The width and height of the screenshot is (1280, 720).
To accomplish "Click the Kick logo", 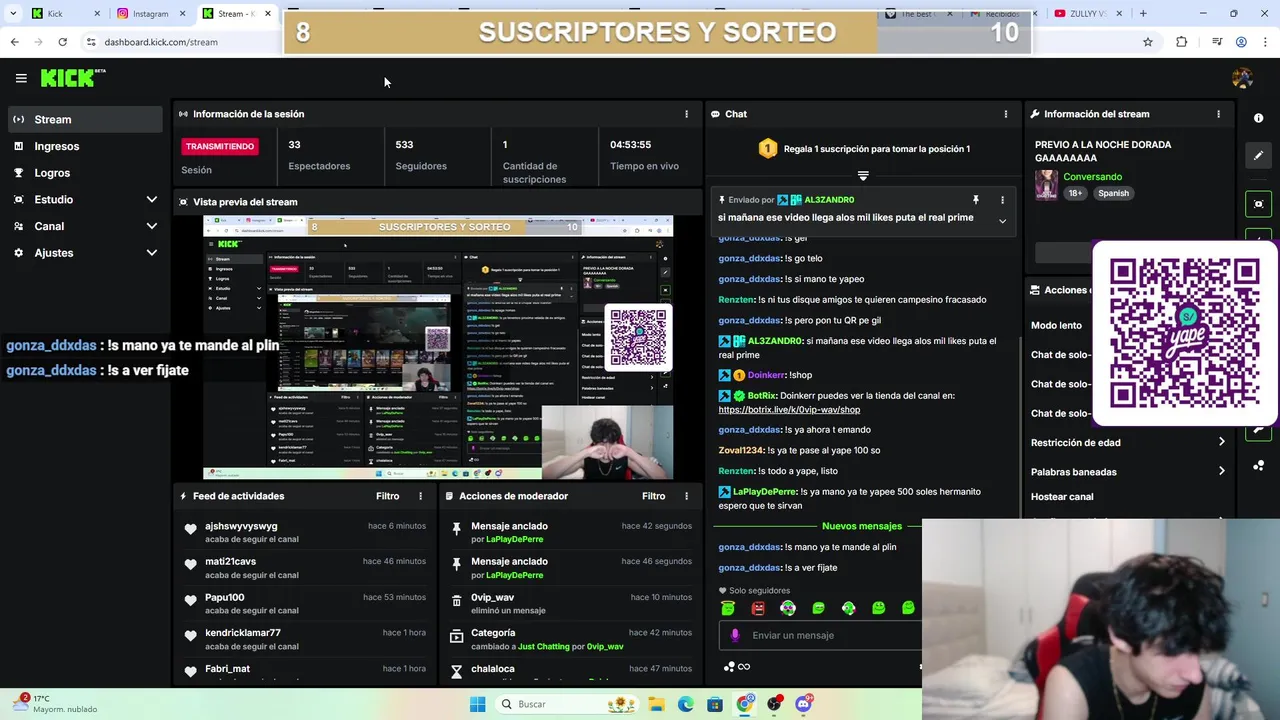I will pyautogui.click(x=72, y=78).
